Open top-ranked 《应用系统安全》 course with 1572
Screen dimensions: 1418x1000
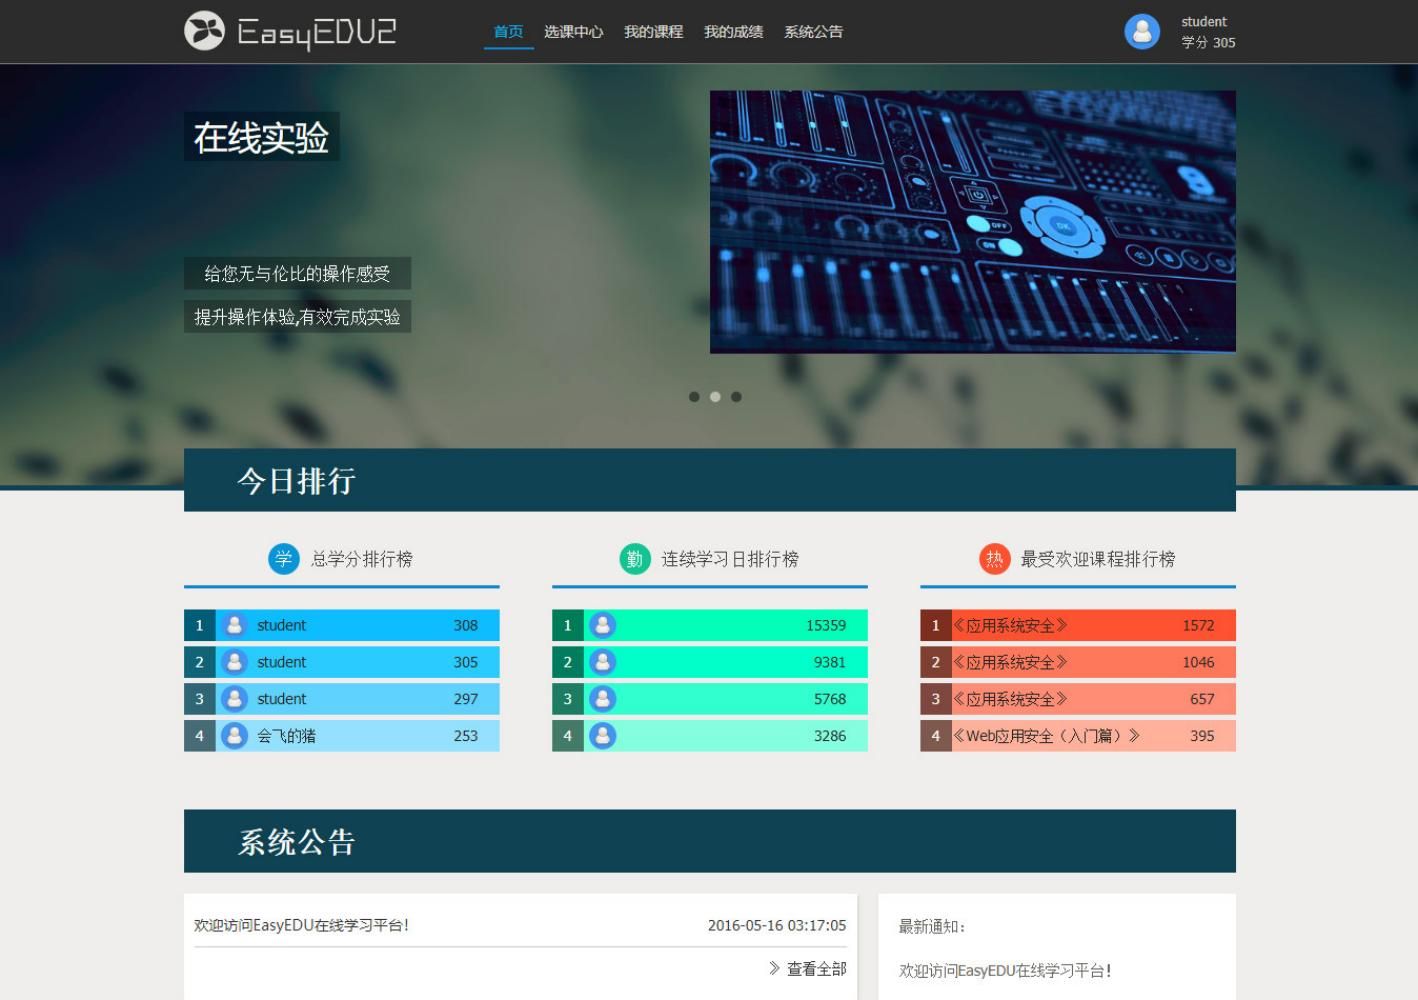pos(1010,626)
